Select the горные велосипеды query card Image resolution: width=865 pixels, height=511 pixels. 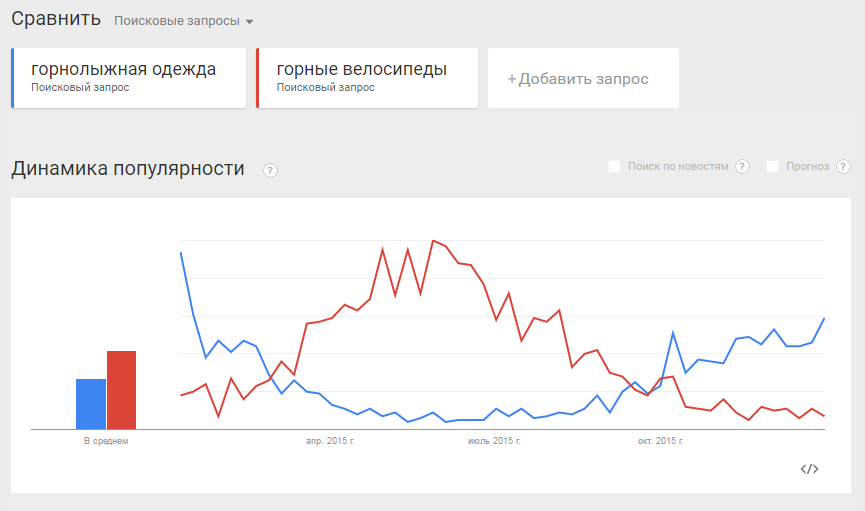coord(367,77)
